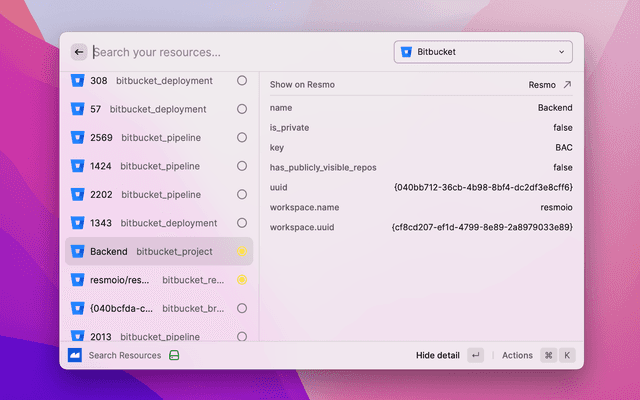
Task: Click the Hide detail button
Action: click(438, 355)
